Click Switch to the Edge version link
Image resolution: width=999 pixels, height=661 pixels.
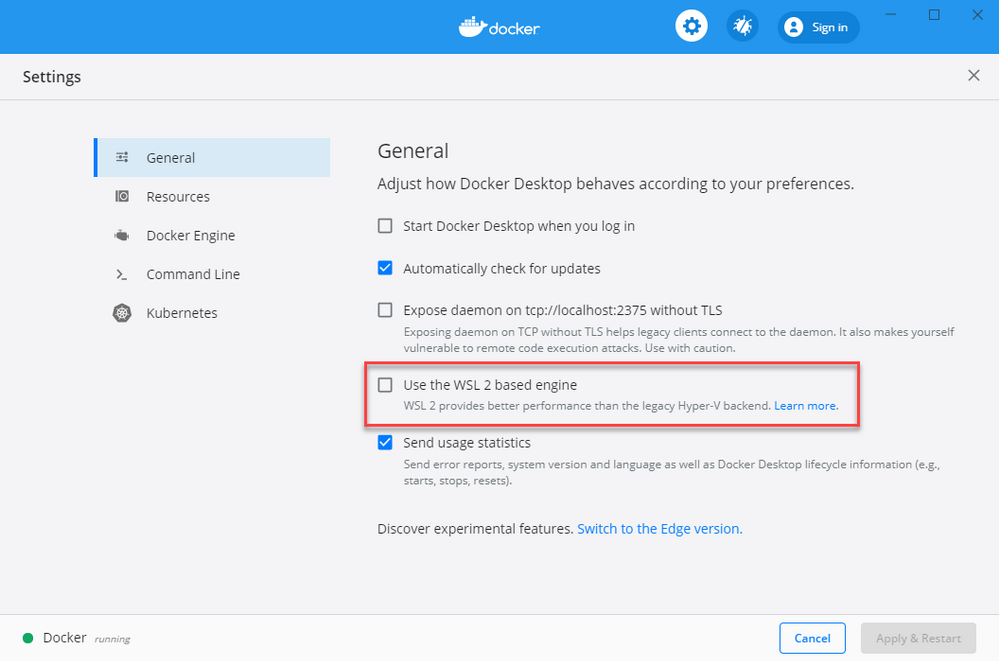click(x=660, y=528)
